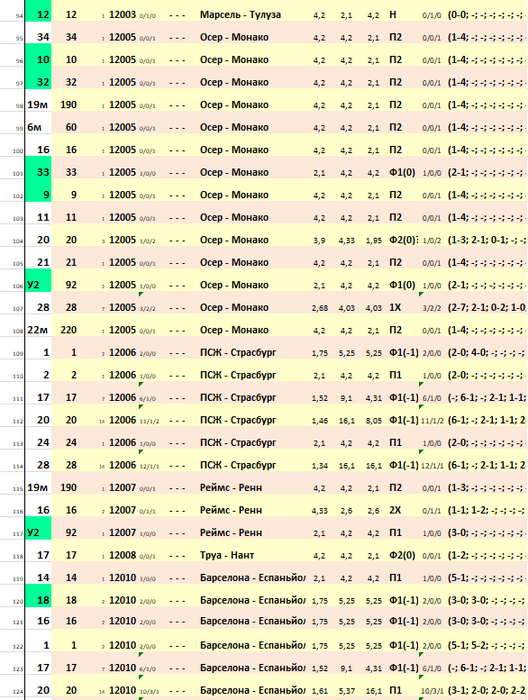
Task: Select the value 60 cell
Action: point(71,127)
